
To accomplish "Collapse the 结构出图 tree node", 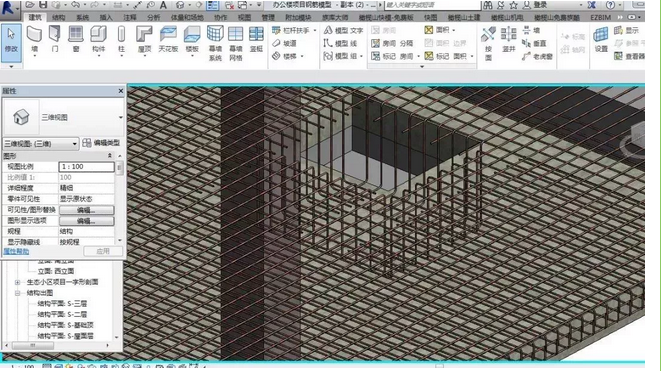I will point(17,293).
